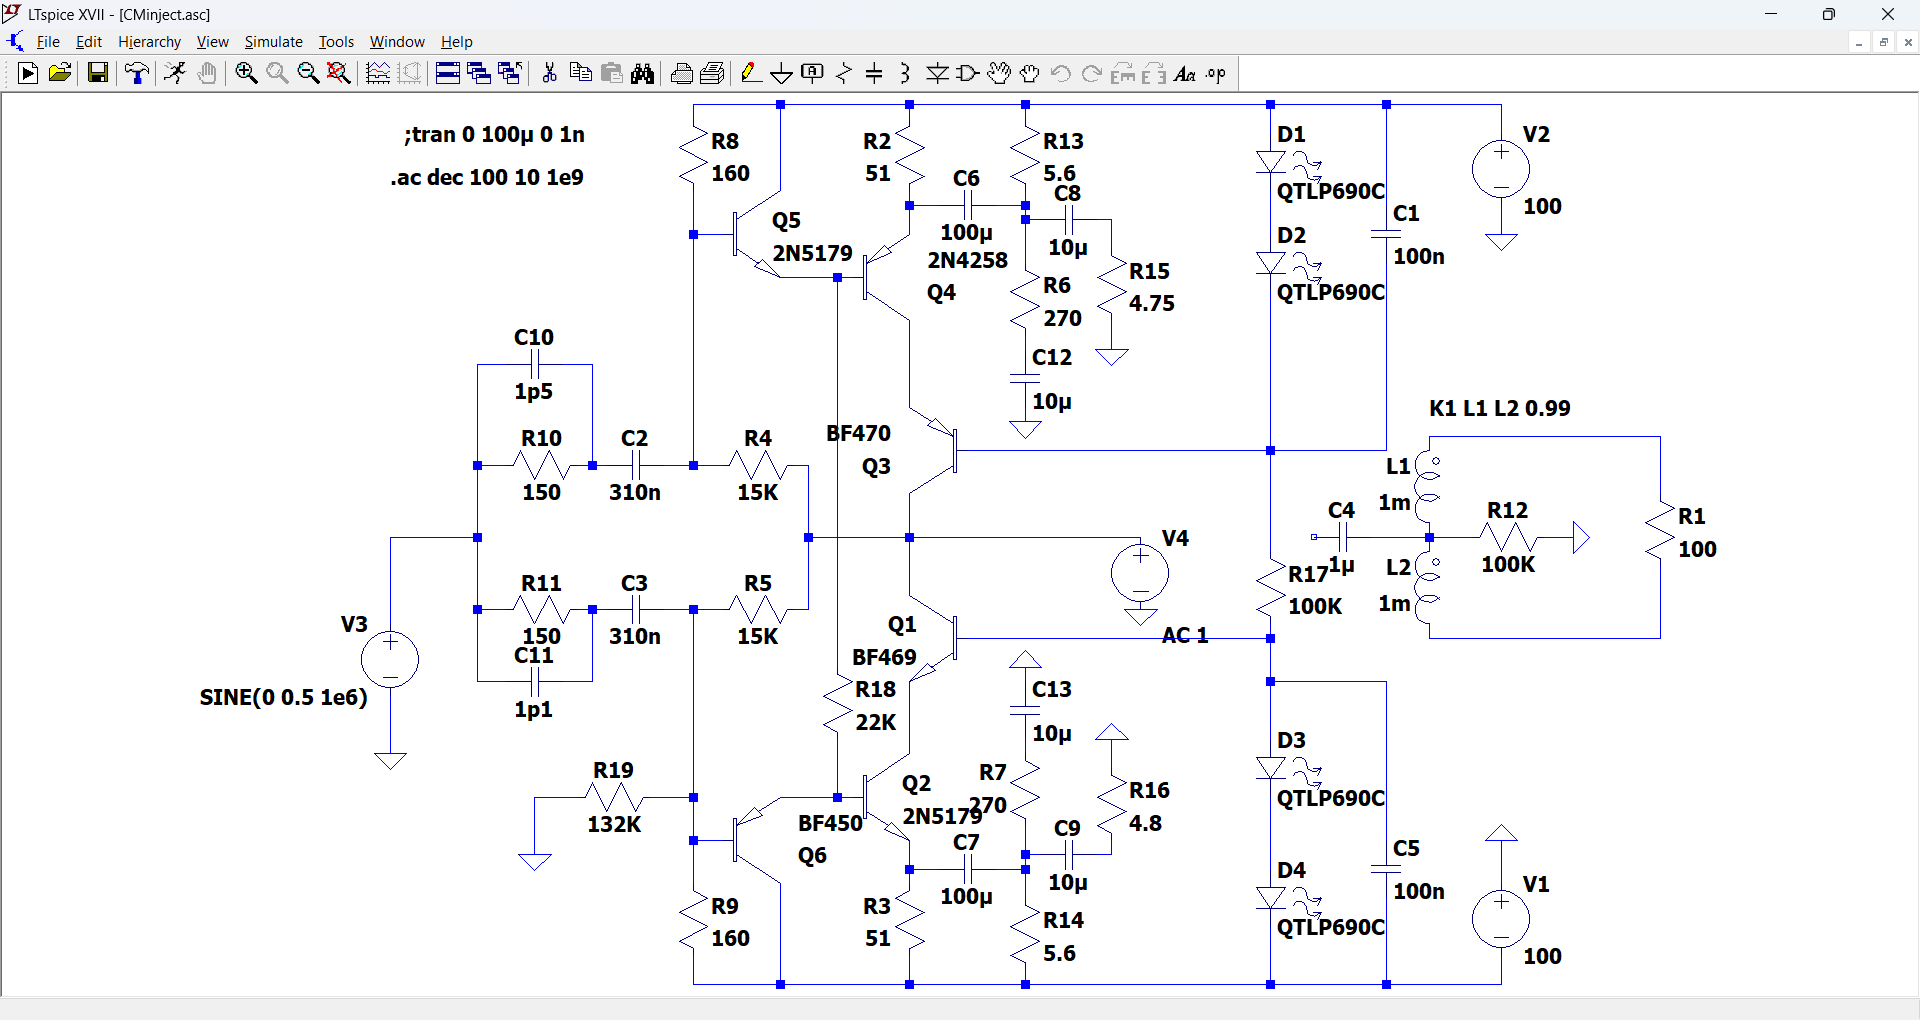Open Find with the binoculars icon
1920x1020 pixels.
[642, 73]
